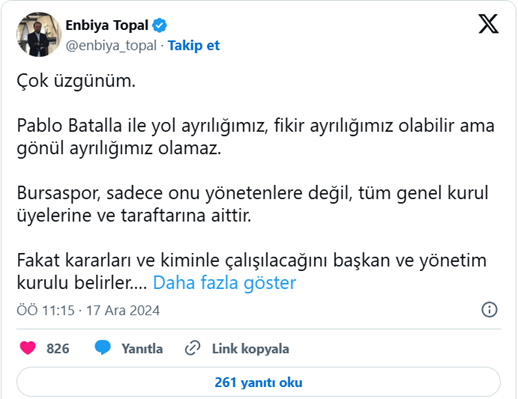This screenshot has height=399, width=518.
Task: Open the ÖÖ 11:15 · 17 Ara 2024 timestamp
Action: pyautogui.click(x=88, y=310)
